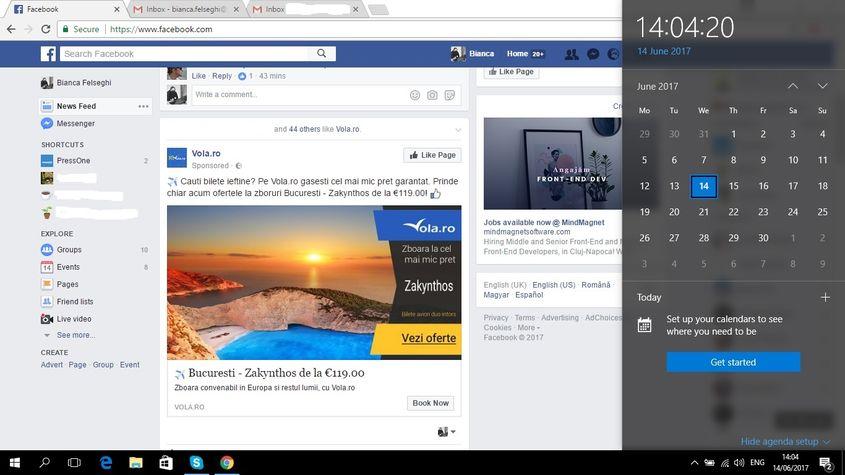Click the emoji icon in comment box
The image size is (845, 475).
[415, 95]
